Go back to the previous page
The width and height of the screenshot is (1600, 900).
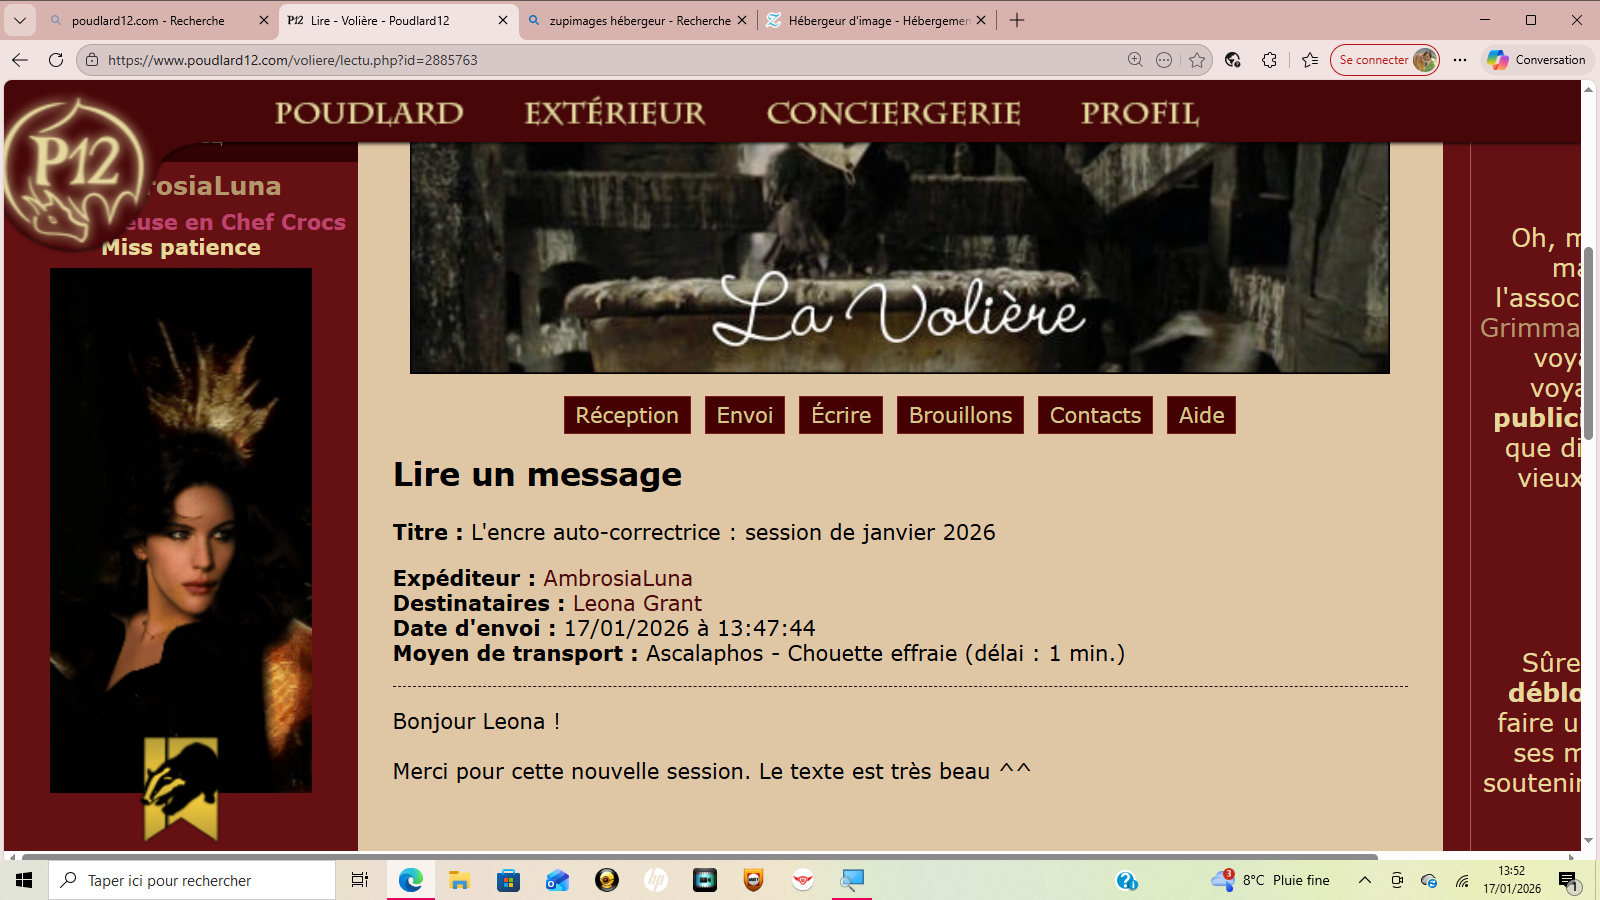click(20, 60)
